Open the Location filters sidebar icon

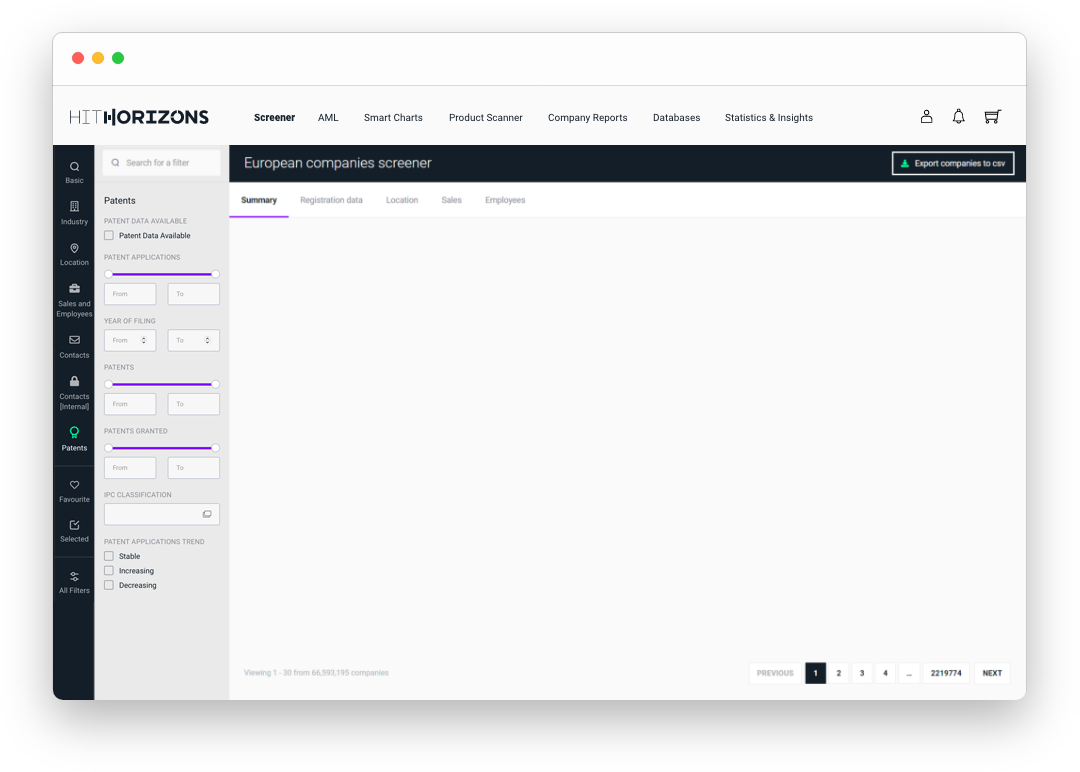point(74,254)
